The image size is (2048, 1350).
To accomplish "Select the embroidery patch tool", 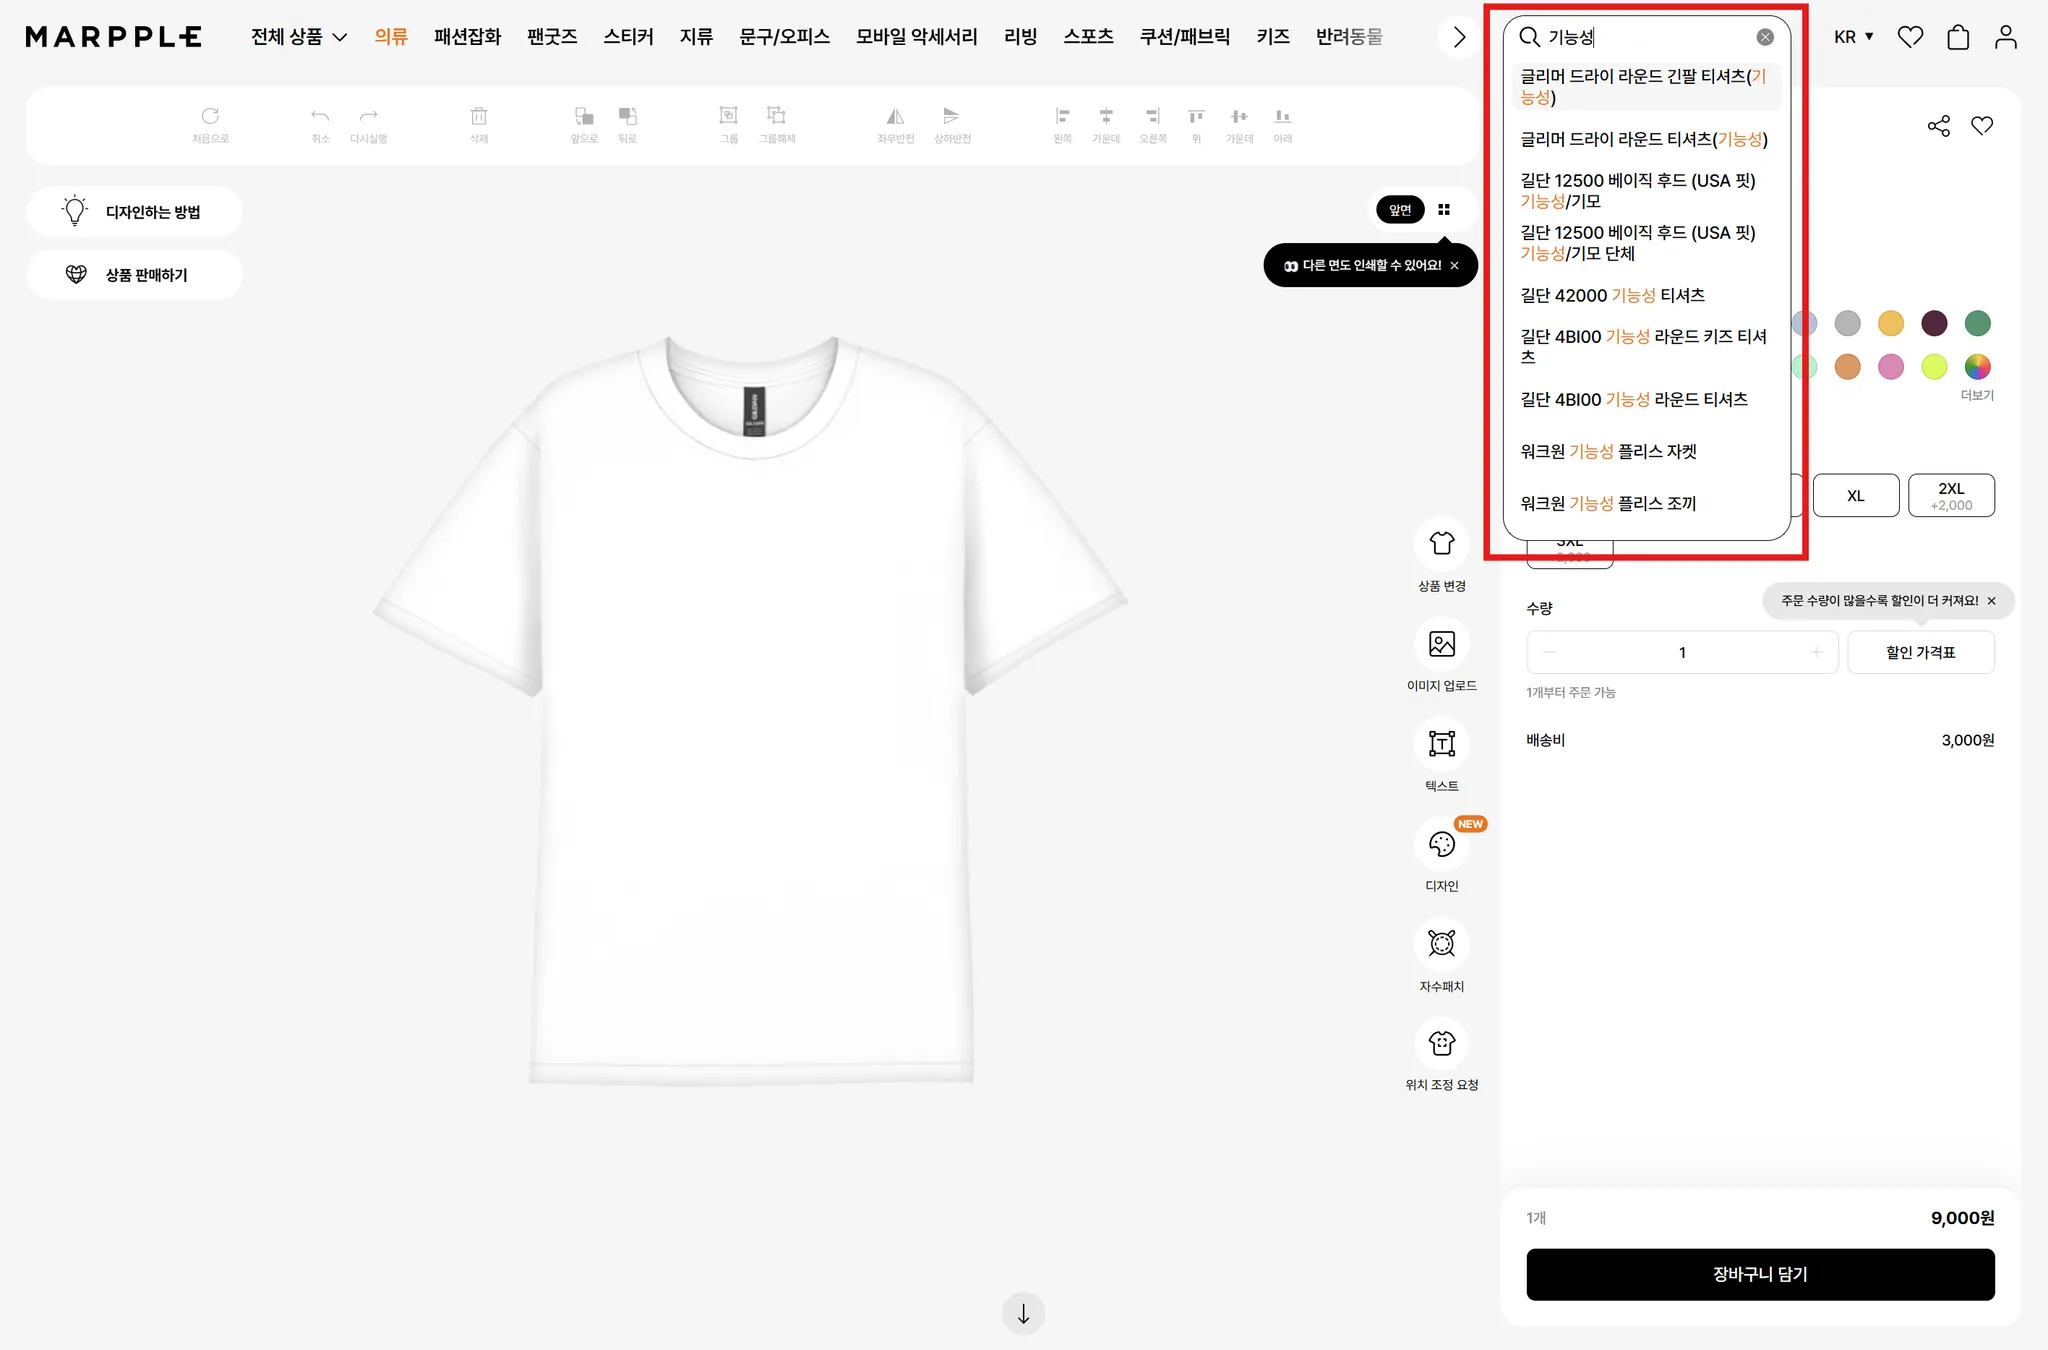I will (1441, 944).
